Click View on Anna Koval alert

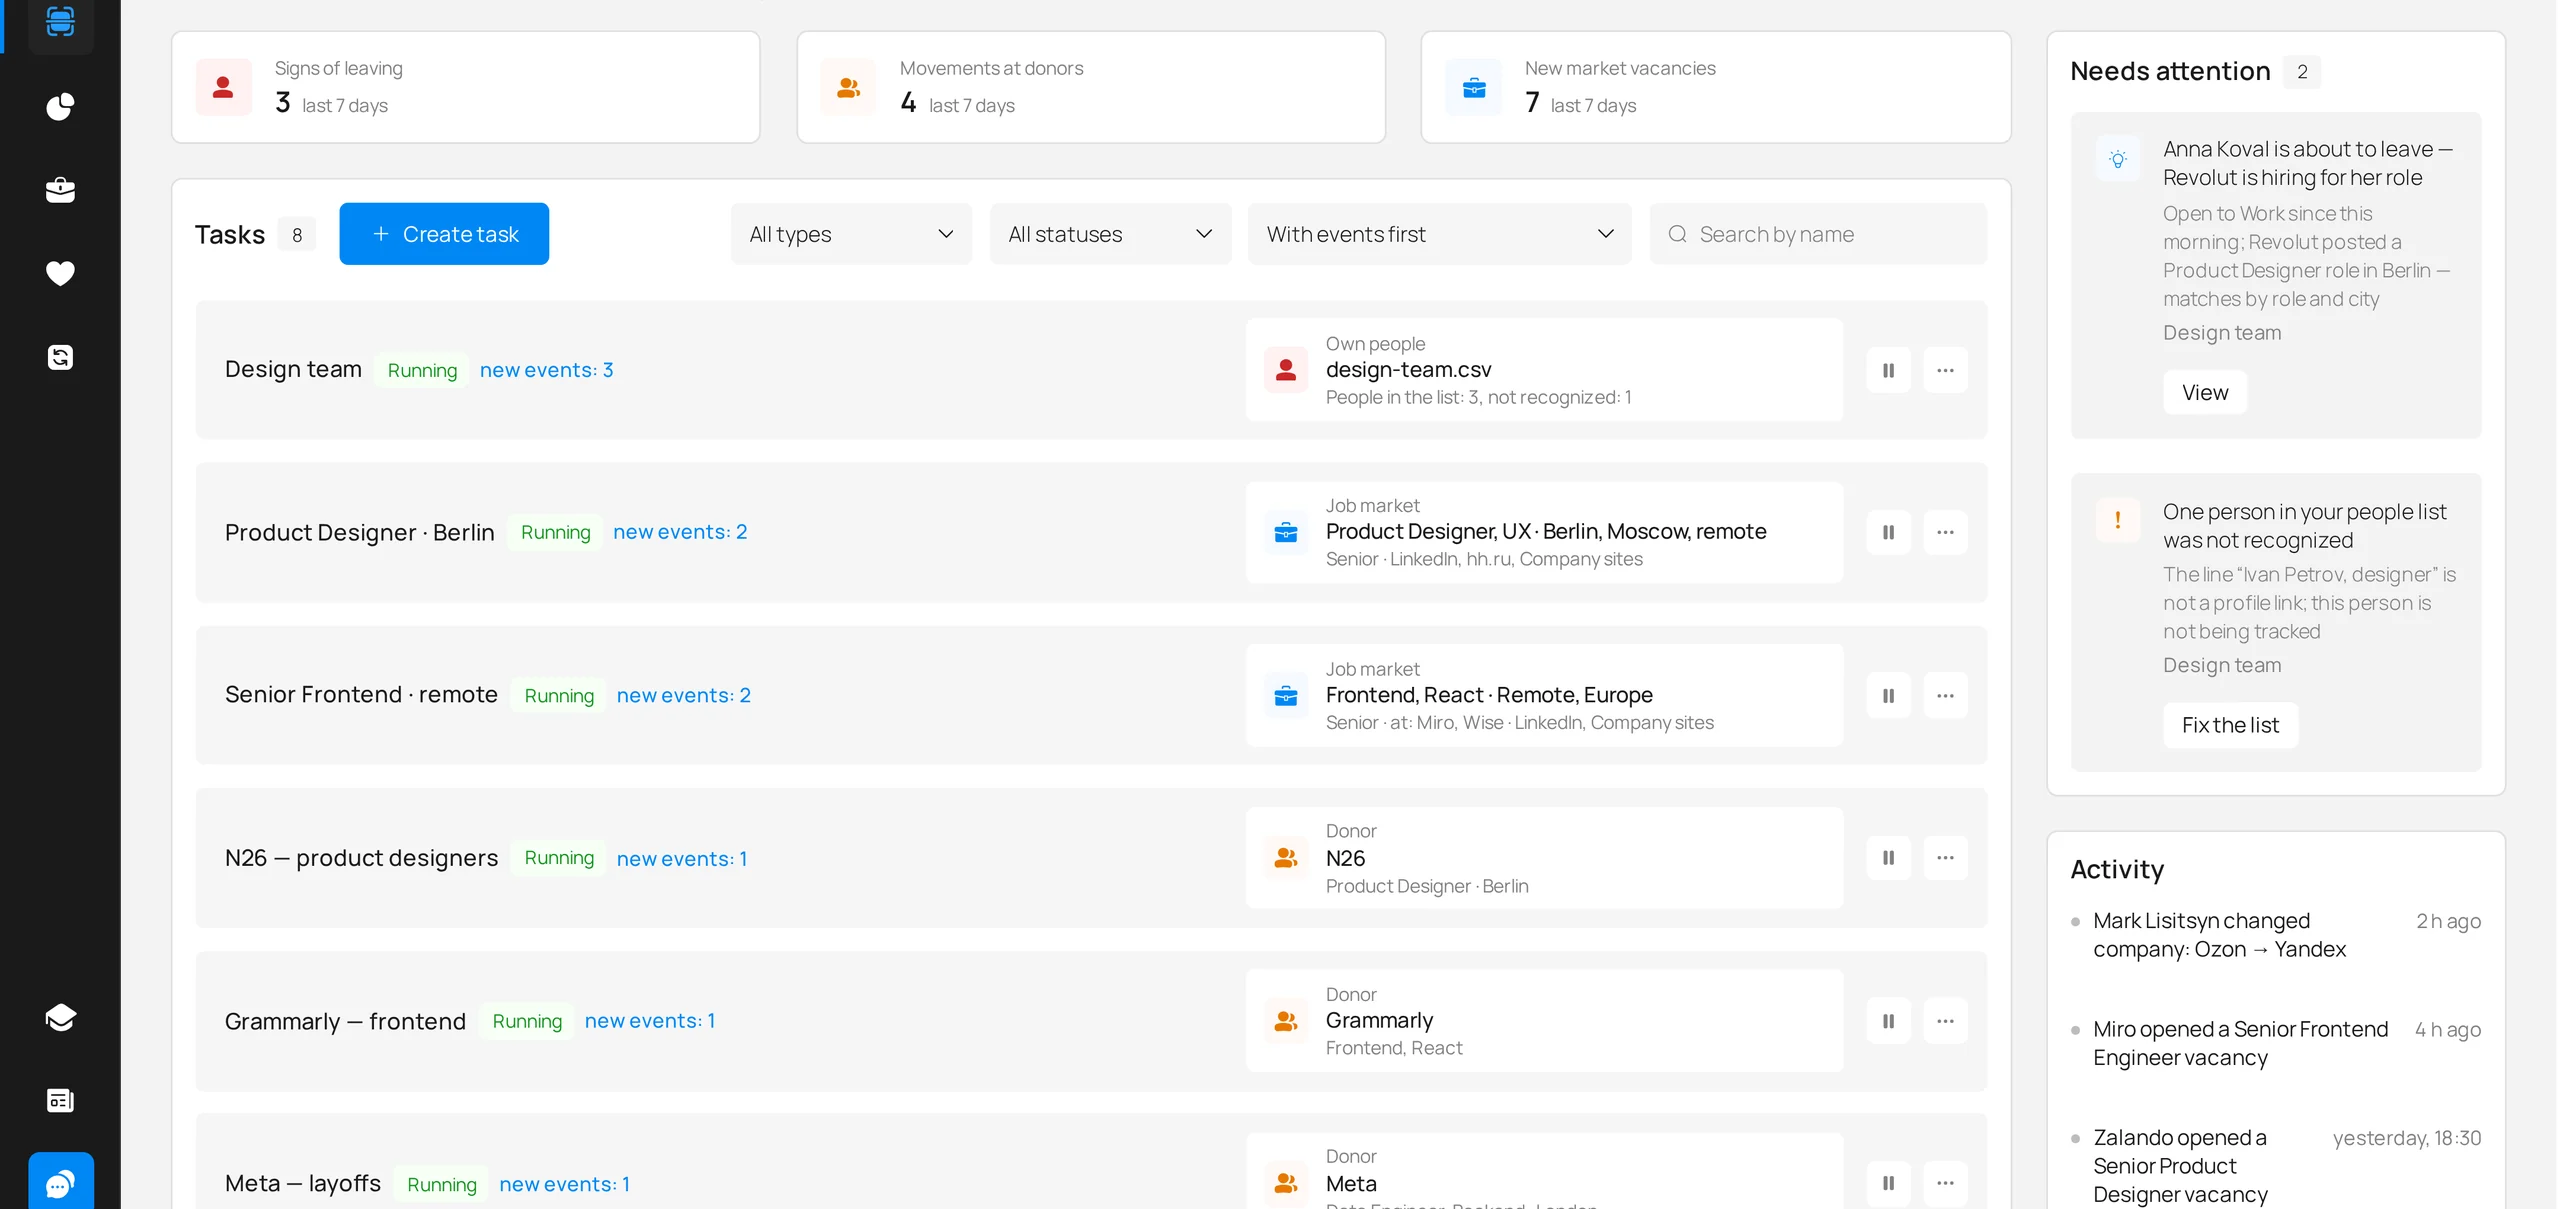tap(2205, 392)
